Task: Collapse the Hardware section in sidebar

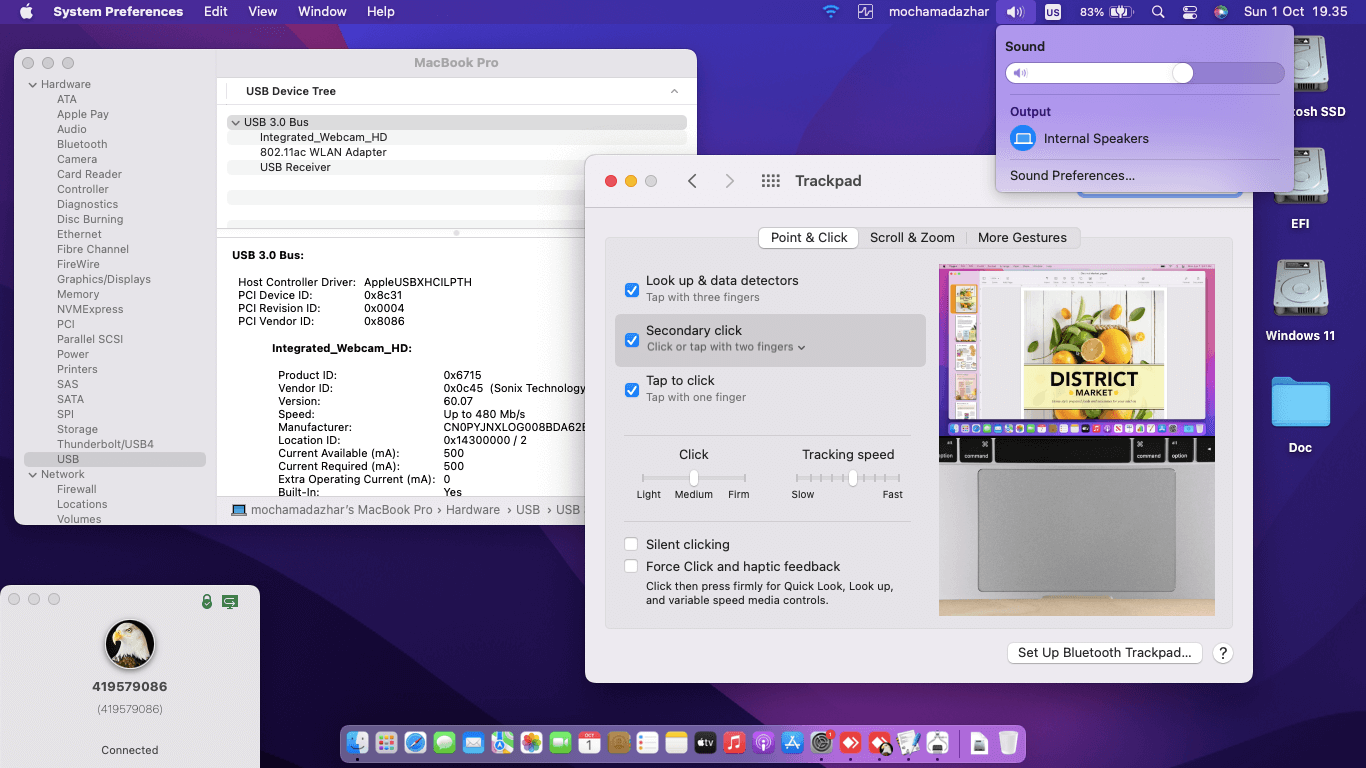Action: 31,84
